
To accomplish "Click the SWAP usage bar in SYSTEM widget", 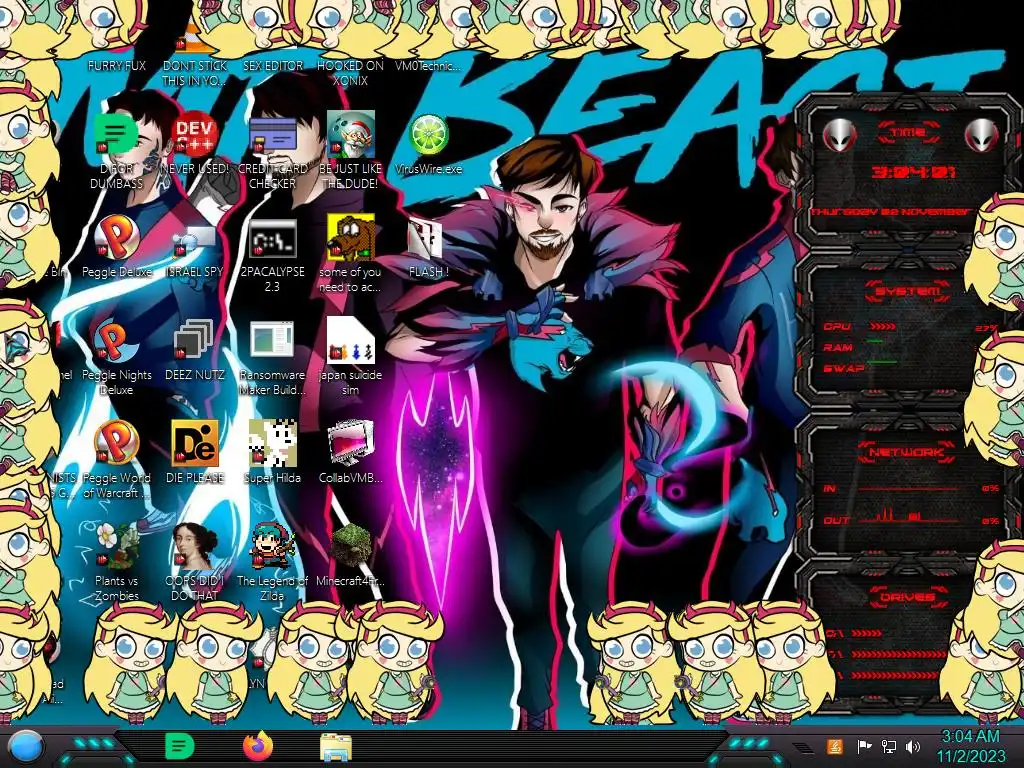I will click(881, 361).
